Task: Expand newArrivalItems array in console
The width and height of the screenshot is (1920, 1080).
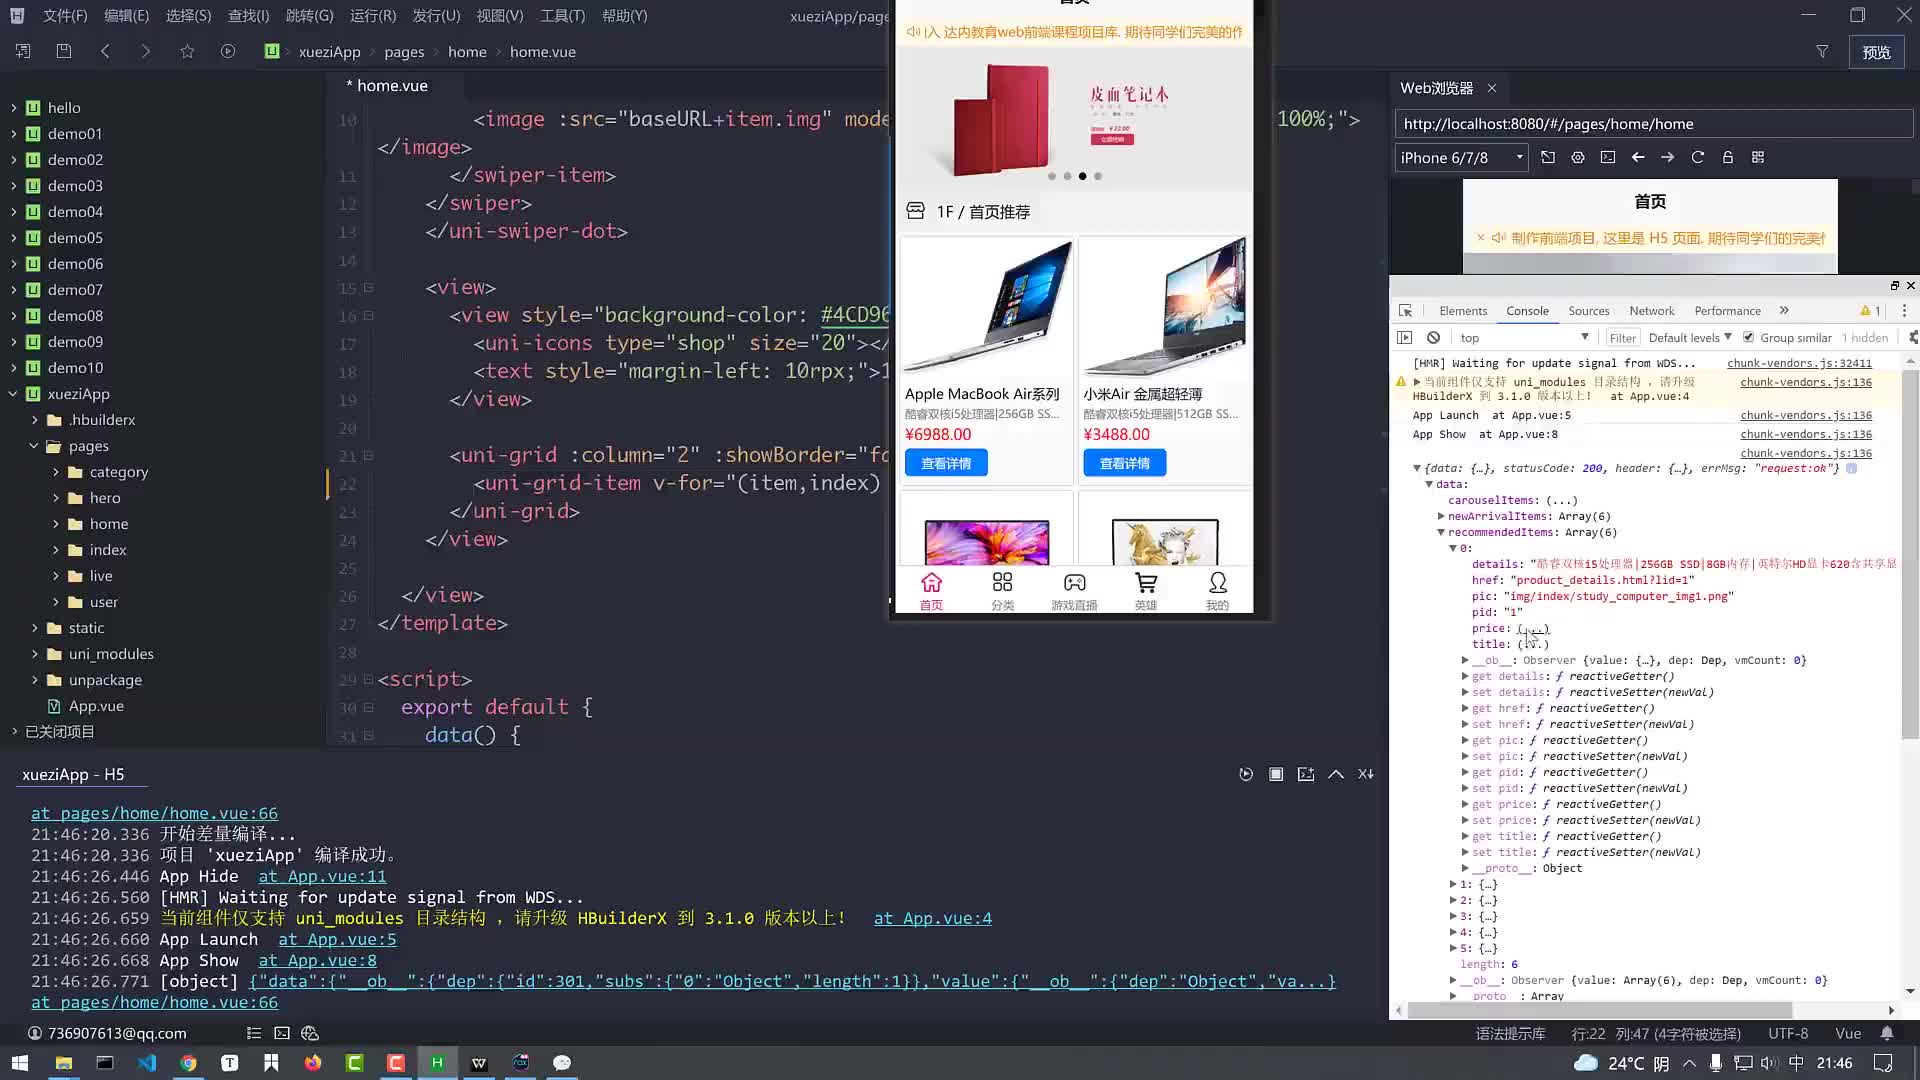Action: 1441,516
